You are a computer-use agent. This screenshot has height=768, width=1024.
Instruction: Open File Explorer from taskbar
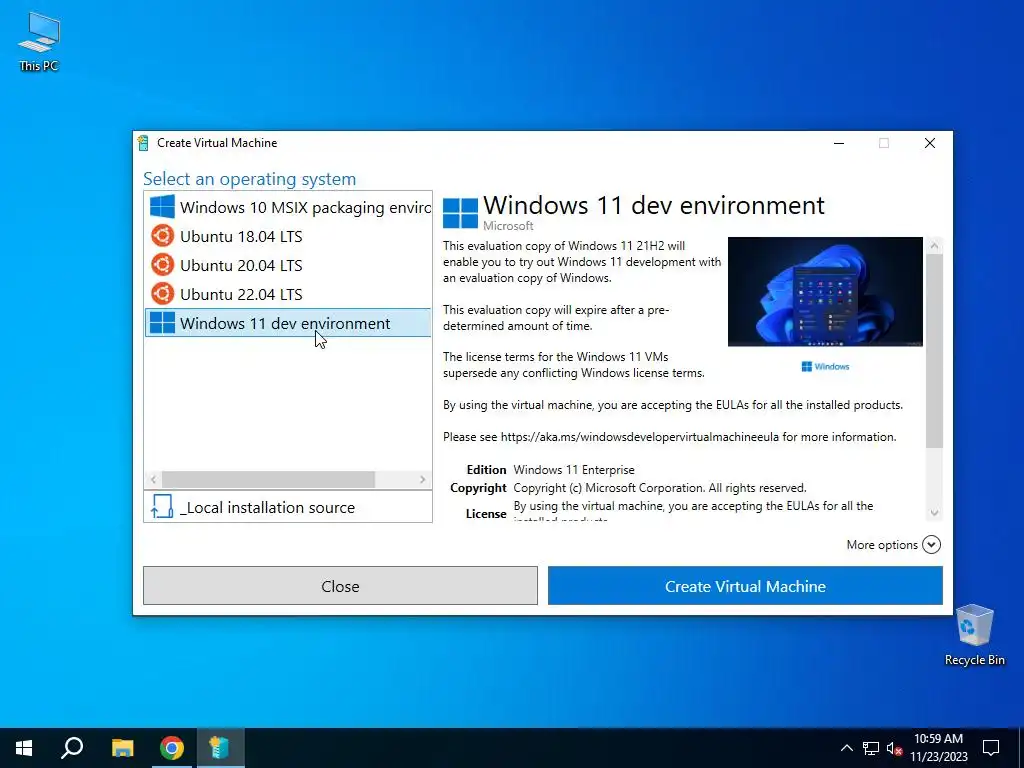(122, 748)
